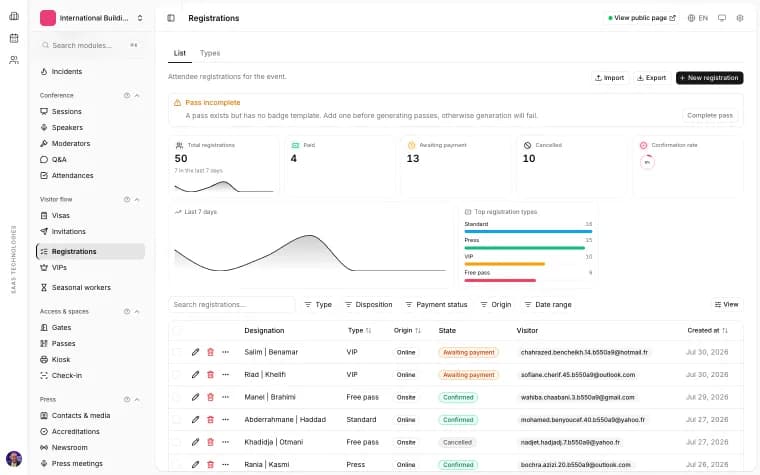Collapse the Conference section in the sidebar
Viewport: 760px width, 475px height.
137,95
